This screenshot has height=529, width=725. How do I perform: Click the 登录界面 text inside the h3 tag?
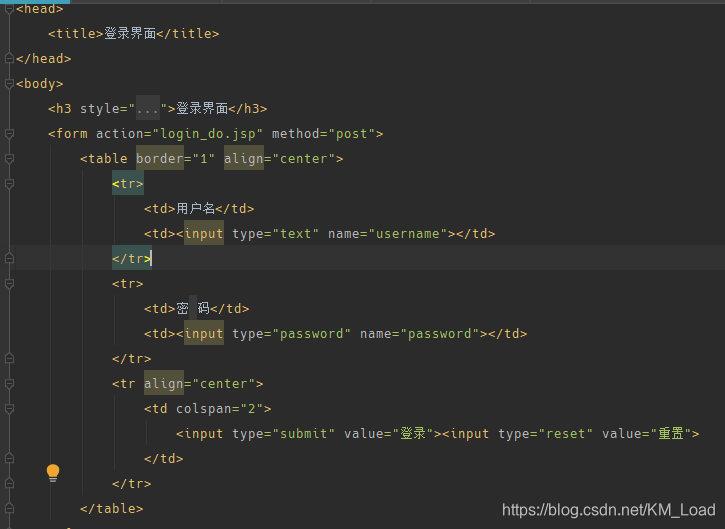[x=202, y=108]
